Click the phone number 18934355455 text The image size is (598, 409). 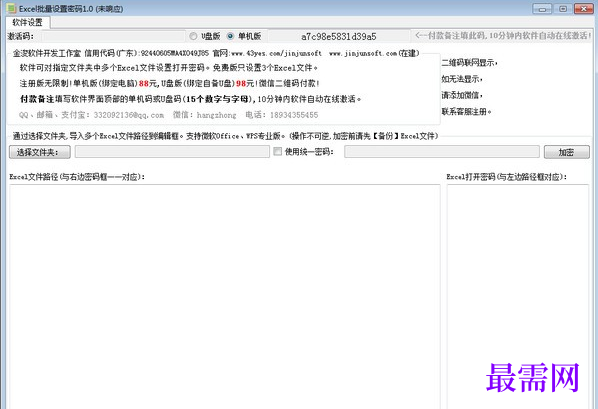(294, 115)
